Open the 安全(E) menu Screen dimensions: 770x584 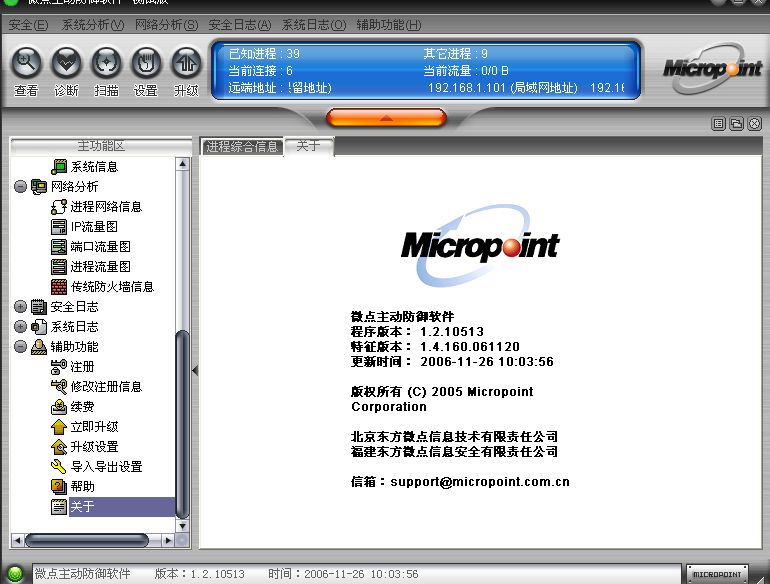click(28, 25)
